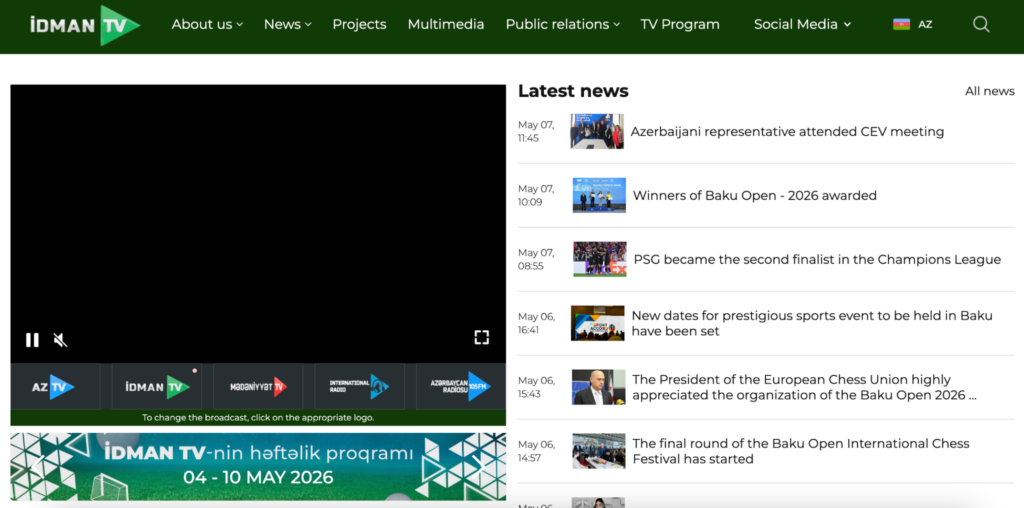Image resolution: width=1024 pixels, height=508 pixels.
Task: Click the Azerbaijan flag language icon
Action: [901, 25]
